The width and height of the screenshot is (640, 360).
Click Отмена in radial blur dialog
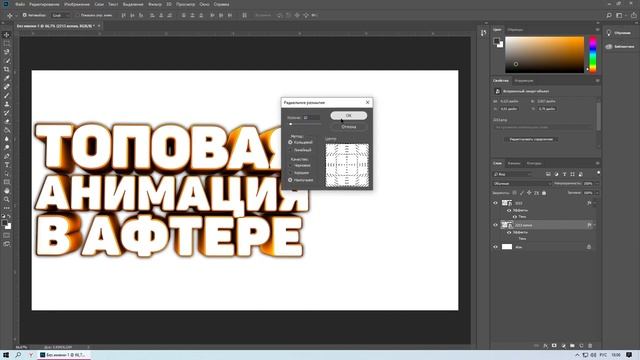point(349,127)
